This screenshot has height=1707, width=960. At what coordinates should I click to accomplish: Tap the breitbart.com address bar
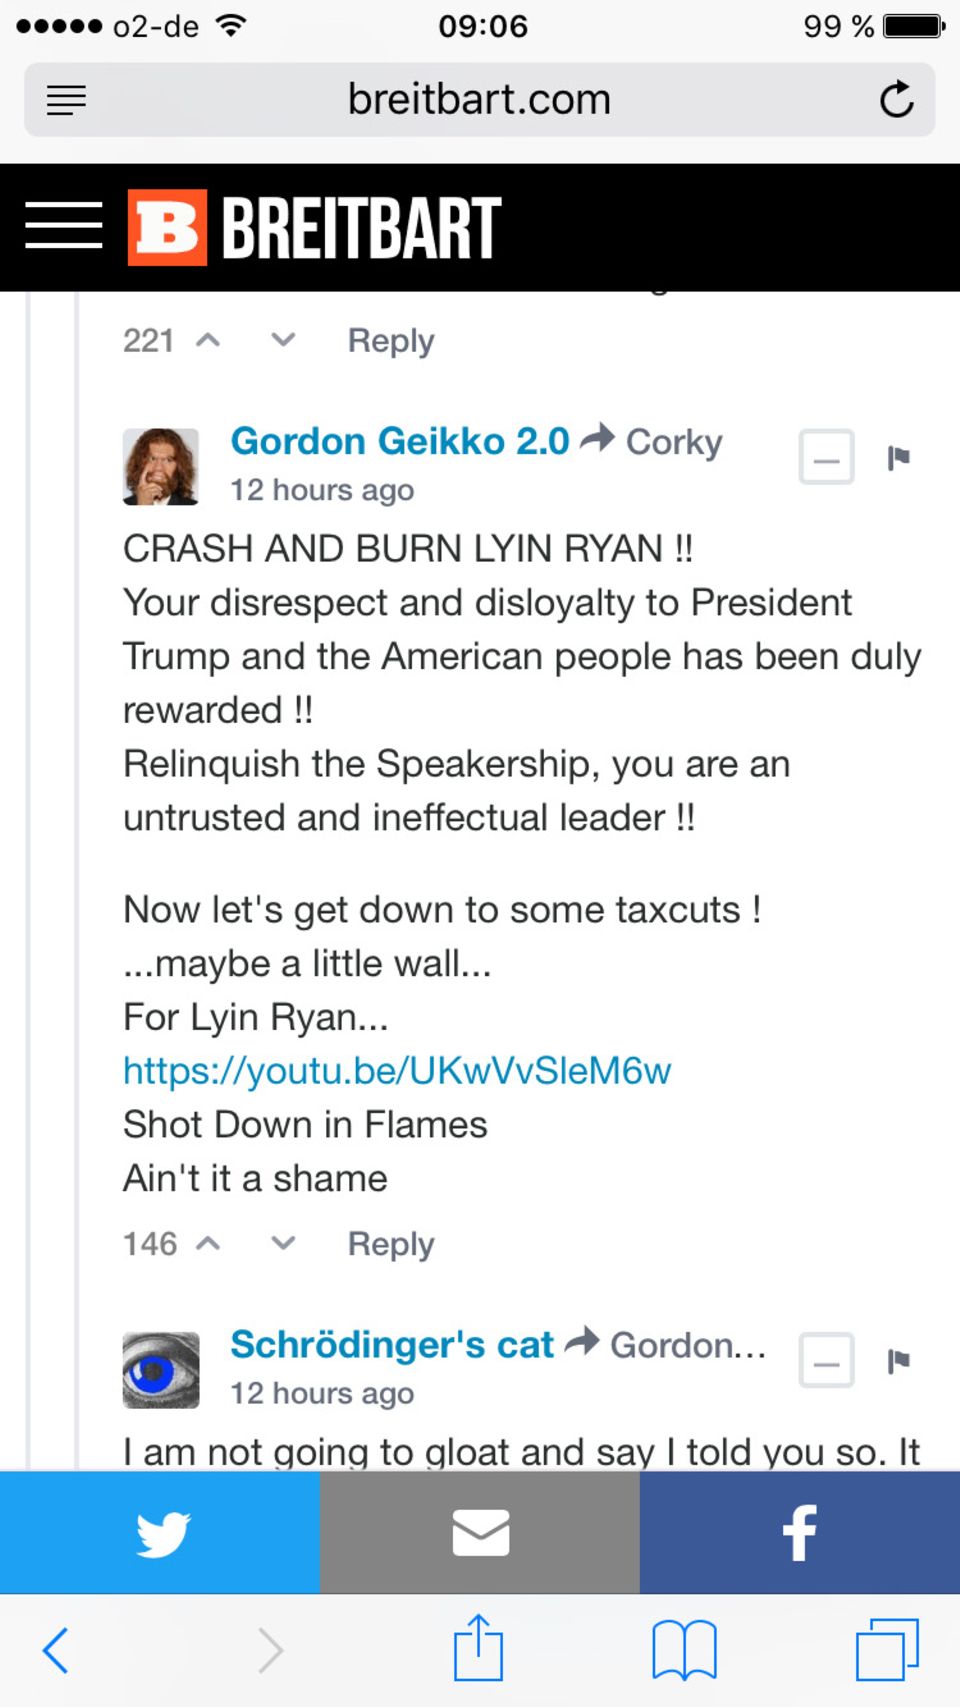[479, 100]
